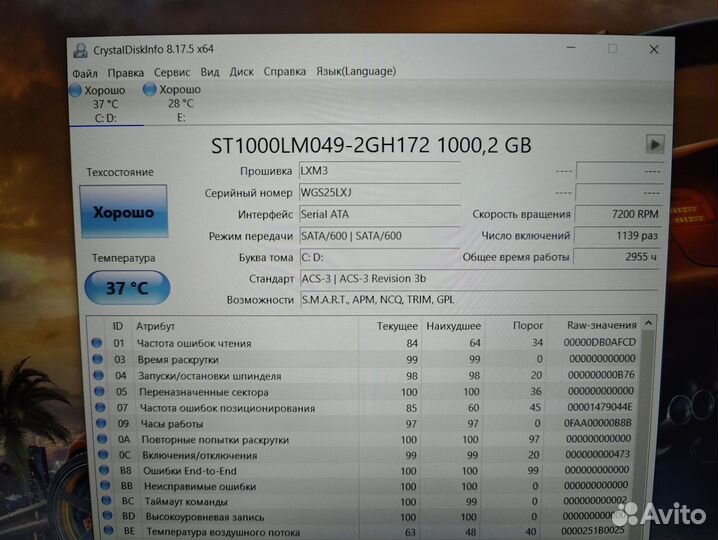
Task: Click the scroll up arrow of attribute list
Action: 648,323
